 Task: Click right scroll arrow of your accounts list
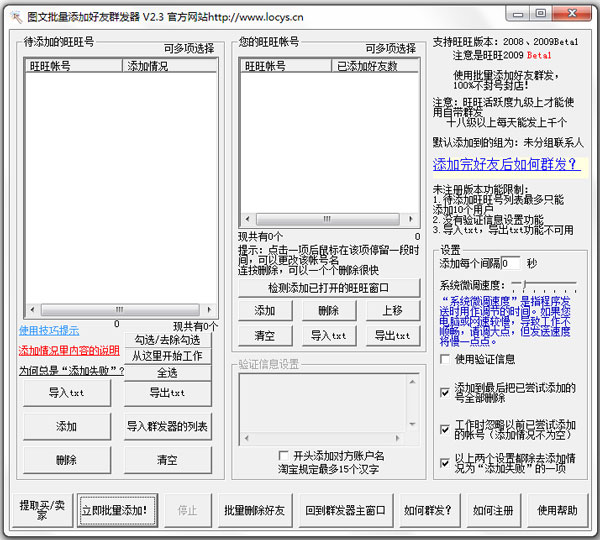click(x=411, y=219)
